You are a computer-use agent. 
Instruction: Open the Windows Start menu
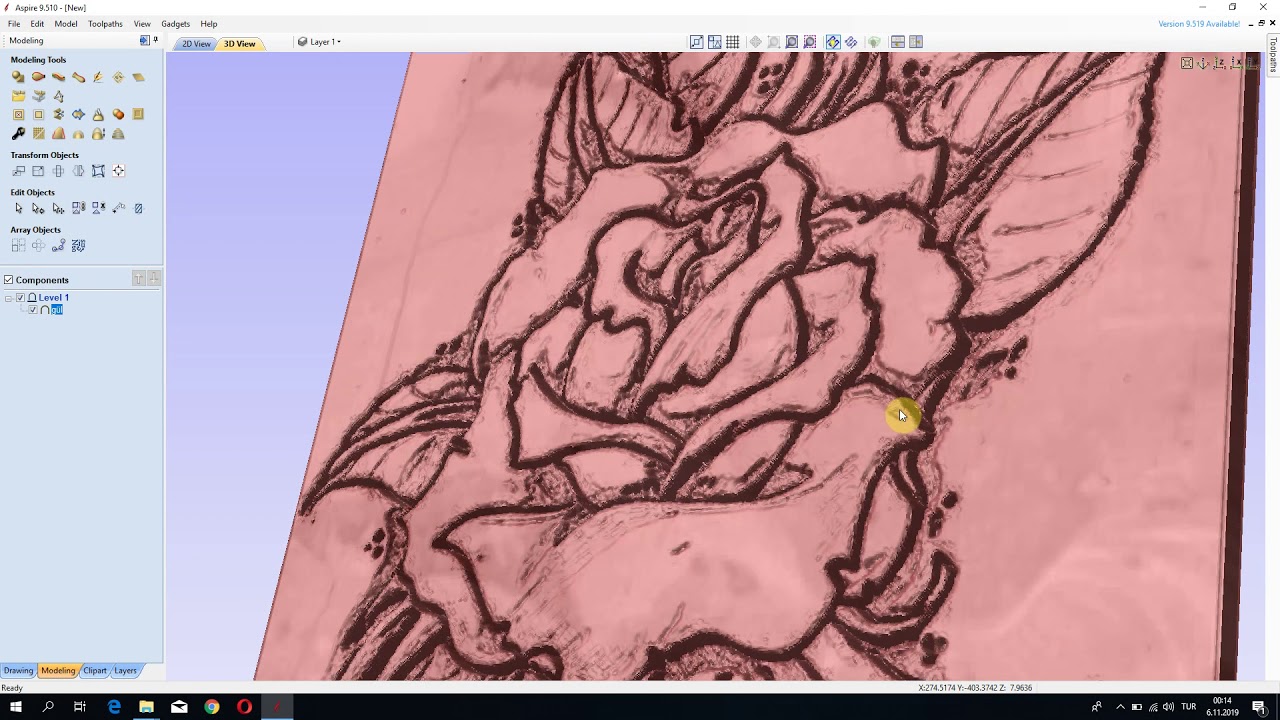[x=16, y=707]
